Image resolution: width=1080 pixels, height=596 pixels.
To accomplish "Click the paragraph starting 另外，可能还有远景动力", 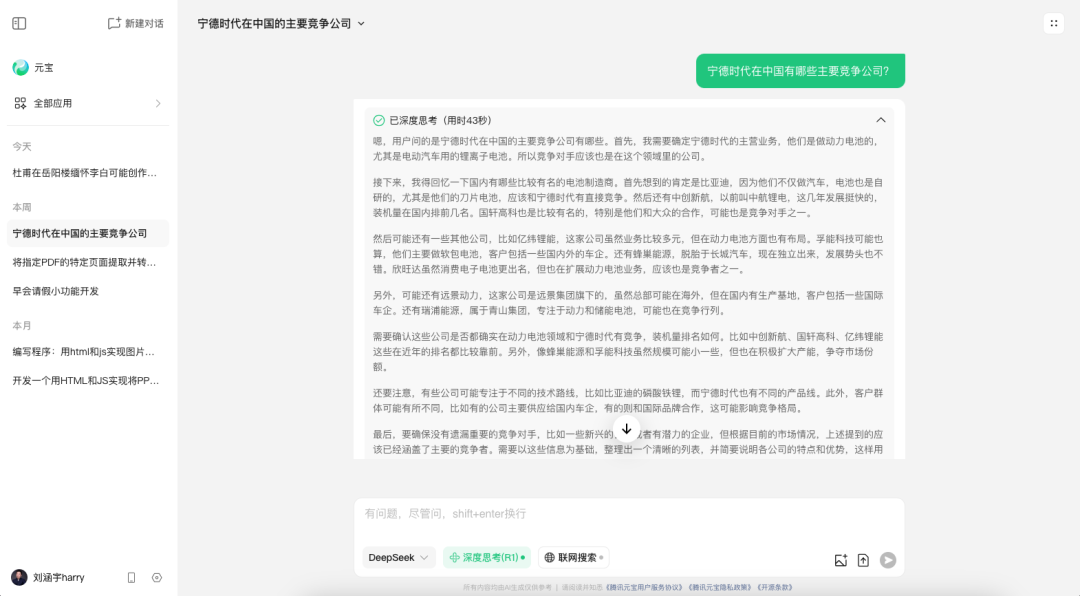I will (x=628, y=303).
